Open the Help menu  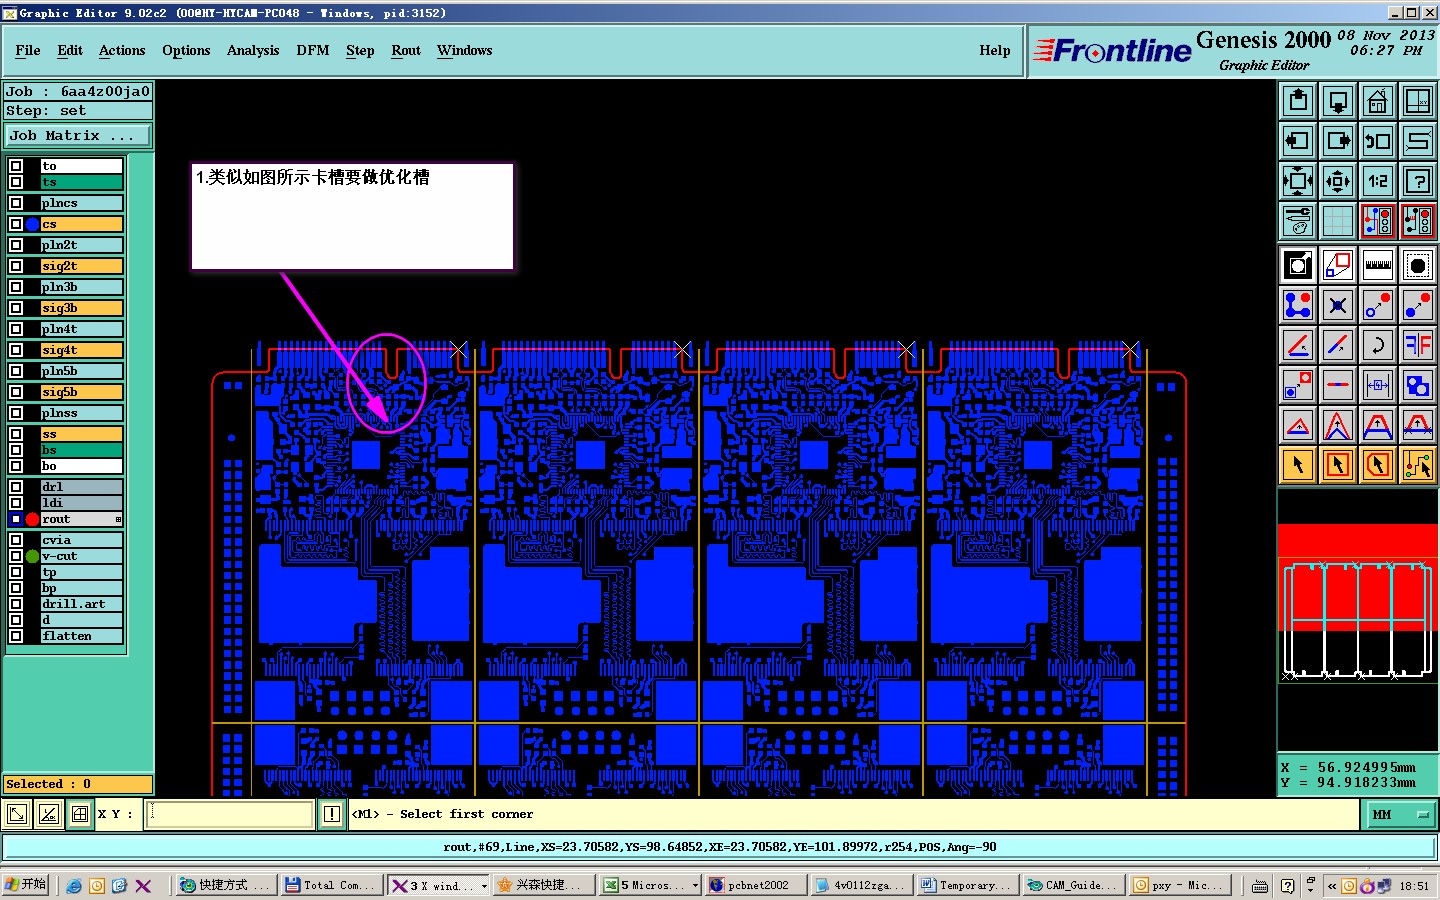pos(995,50)
